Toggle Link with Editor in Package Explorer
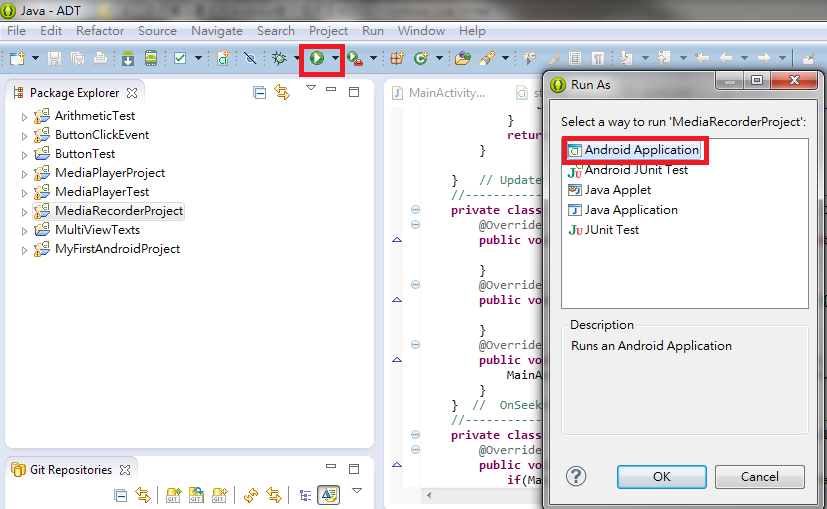The width and height of the screenshot is (827, 509). pos(282,93)
